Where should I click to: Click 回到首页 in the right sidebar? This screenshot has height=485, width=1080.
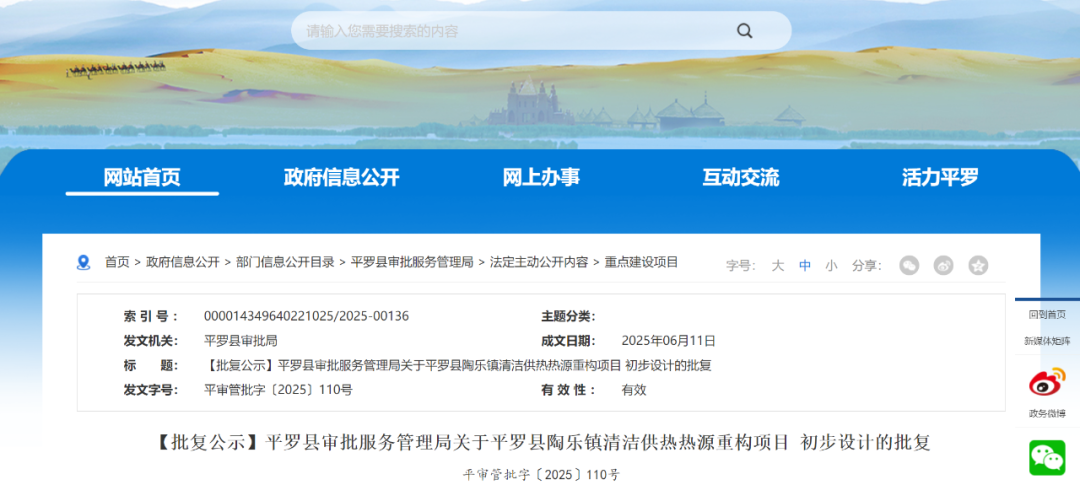pyautogui.click(x=1047, y=315)
